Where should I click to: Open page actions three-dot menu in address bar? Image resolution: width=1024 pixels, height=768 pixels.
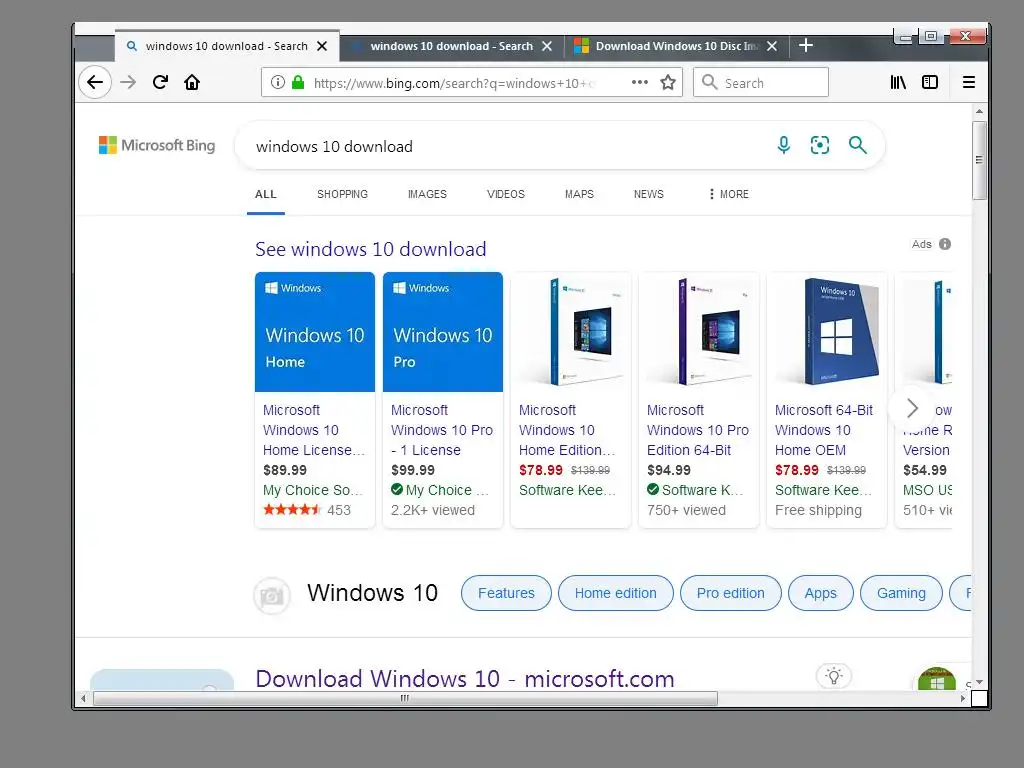tap(640, 82)
